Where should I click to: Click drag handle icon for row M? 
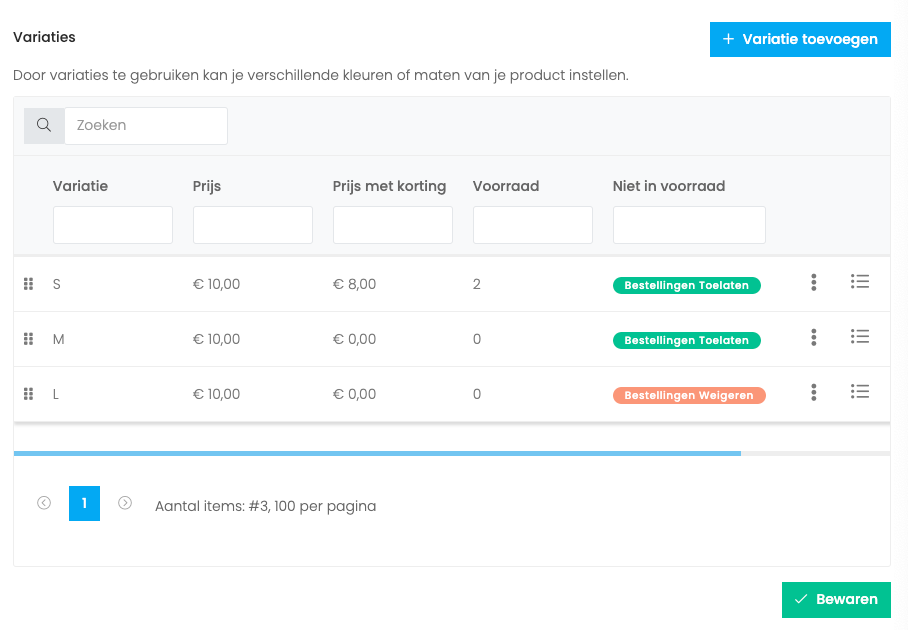[x=28, y=339]
